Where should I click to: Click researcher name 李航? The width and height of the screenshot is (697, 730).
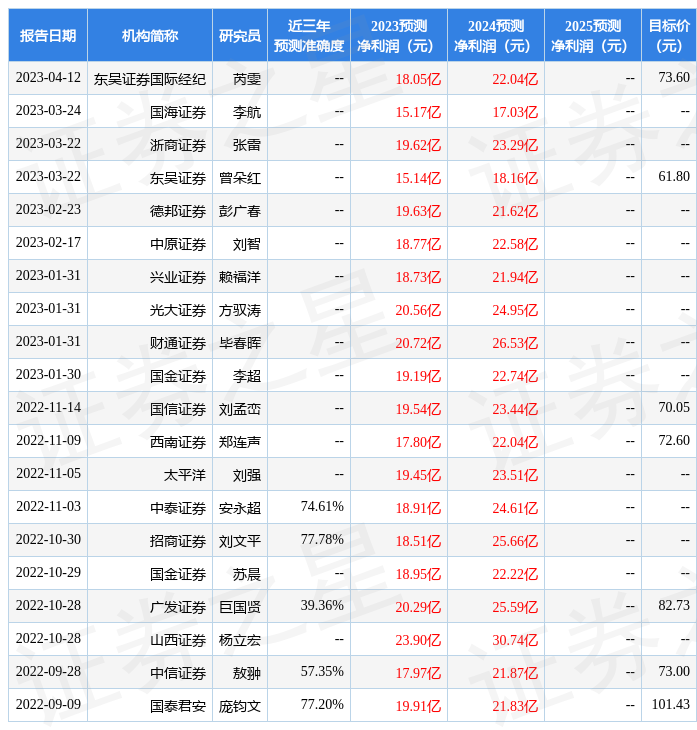coord(247,112)
